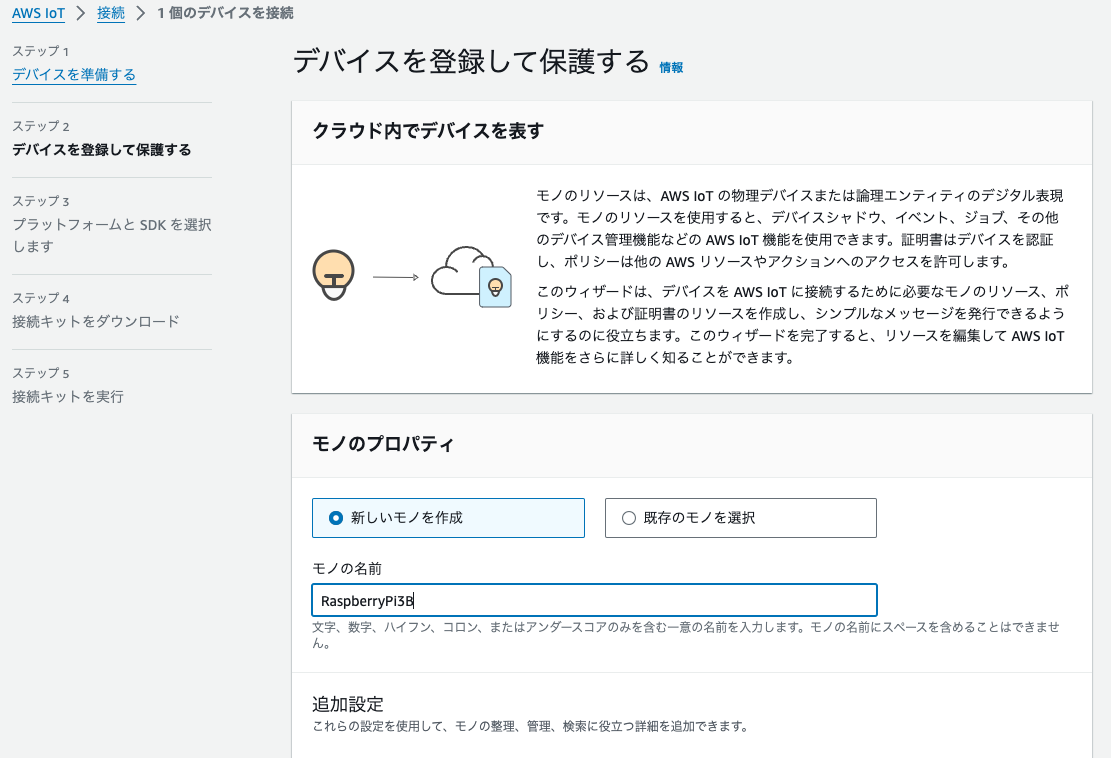Select step 4 接続キットをダウンロード

pyautogui.click(x=96, y=321)
